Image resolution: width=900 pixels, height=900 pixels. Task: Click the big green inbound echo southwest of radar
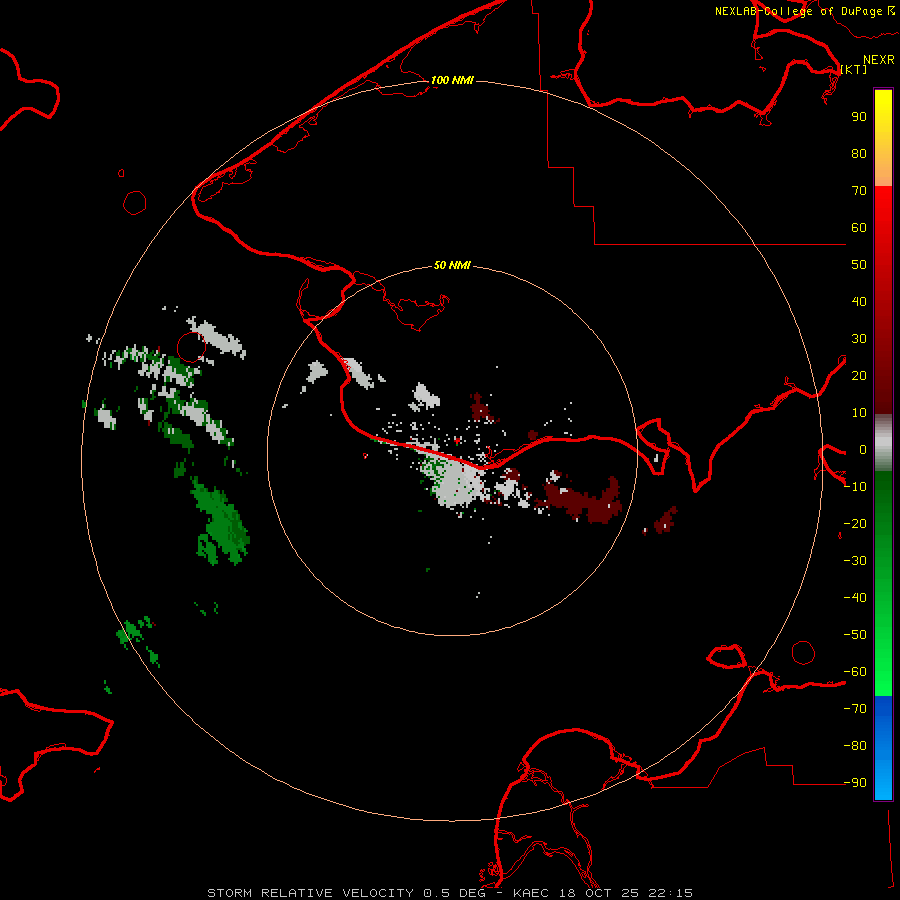click(x=221, y=522)
